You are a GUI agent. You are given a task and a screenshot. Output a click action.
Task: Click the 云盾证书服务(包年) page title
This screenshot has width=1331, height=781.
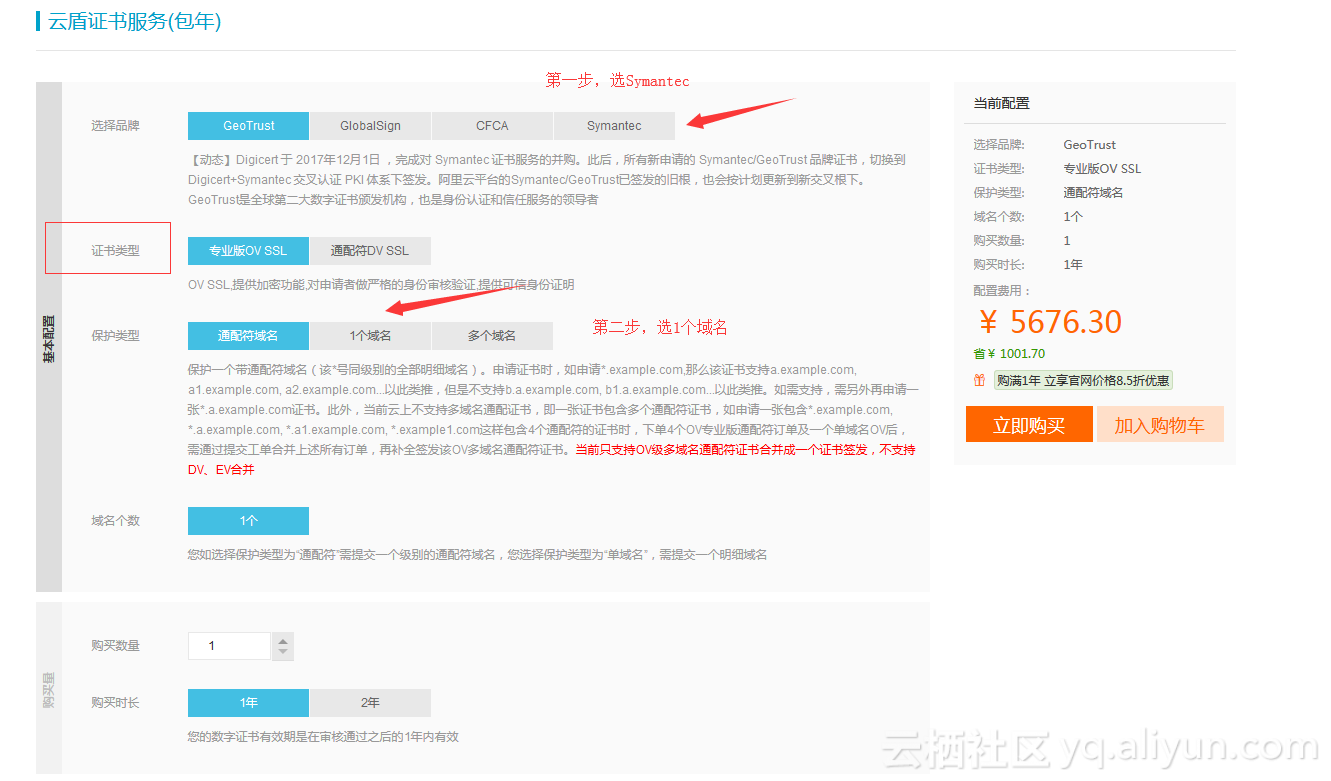pos(135,21)
